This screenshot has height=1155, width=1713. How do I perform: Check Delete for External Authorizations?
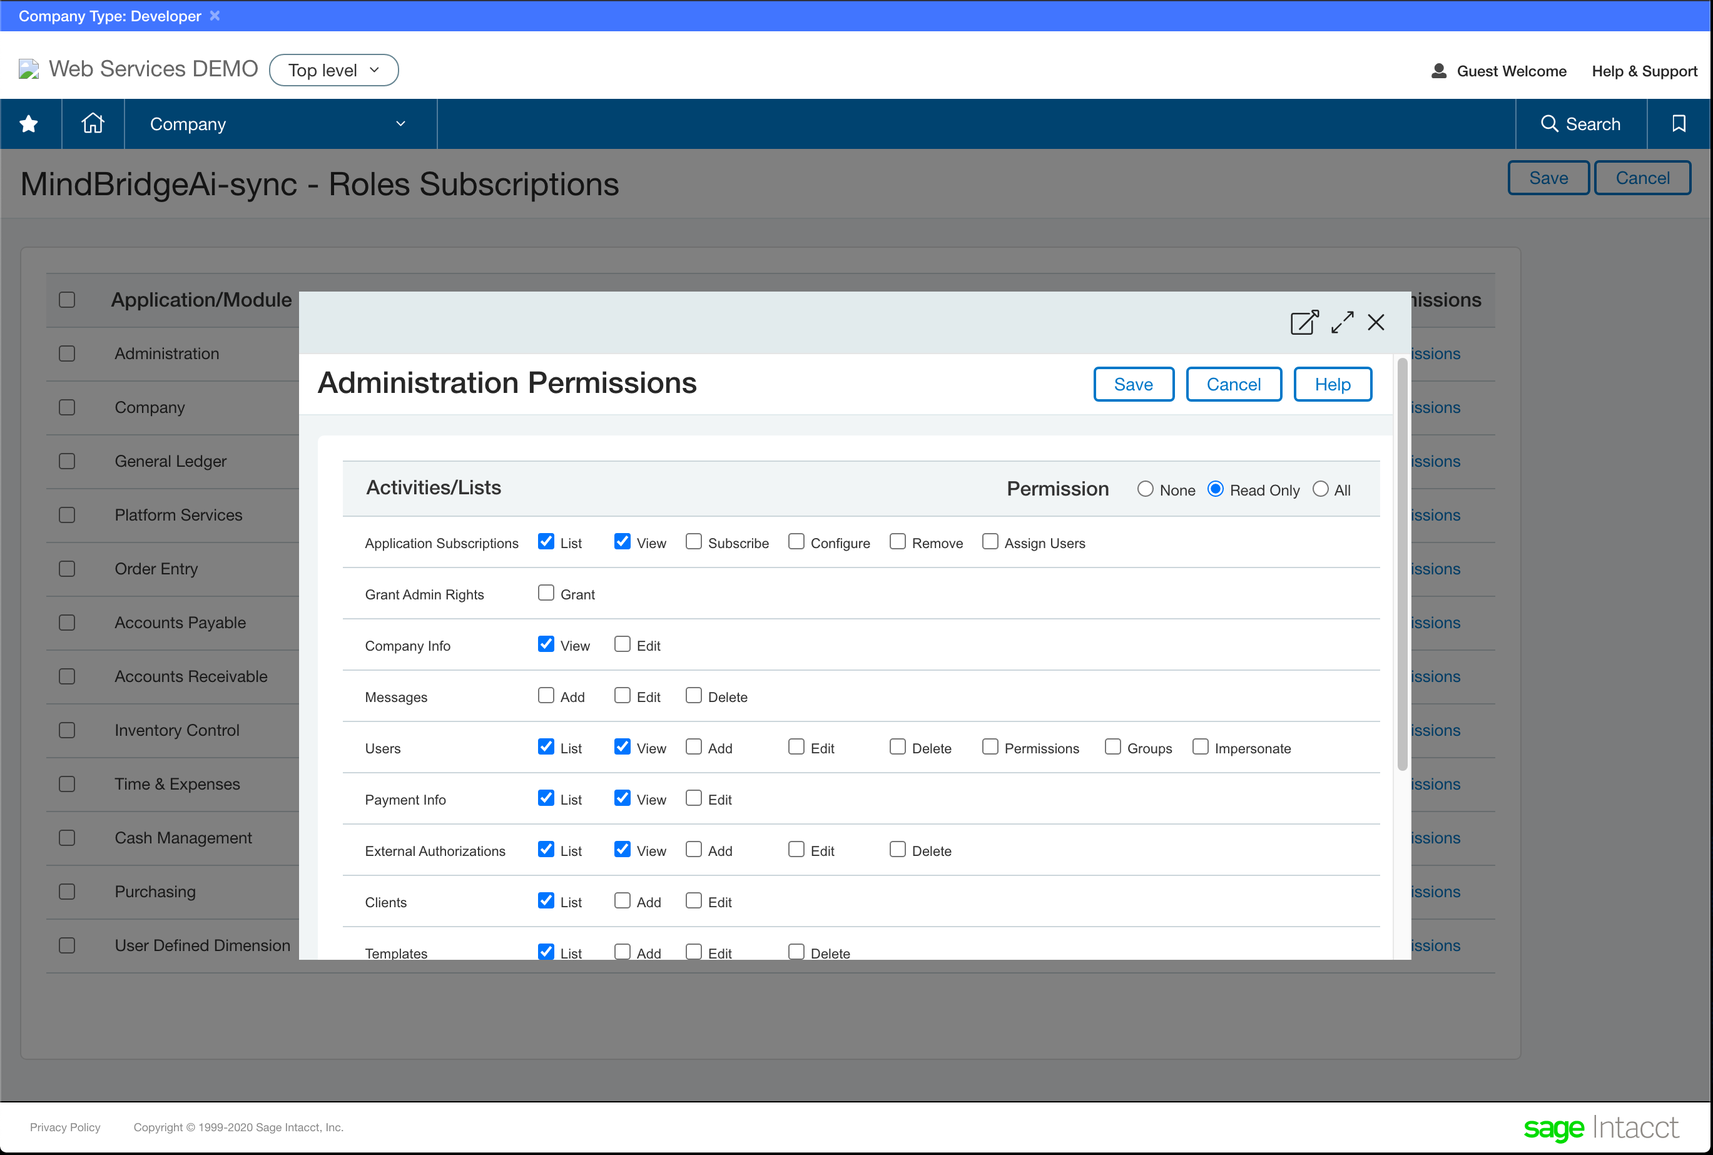tap(897, 849)
